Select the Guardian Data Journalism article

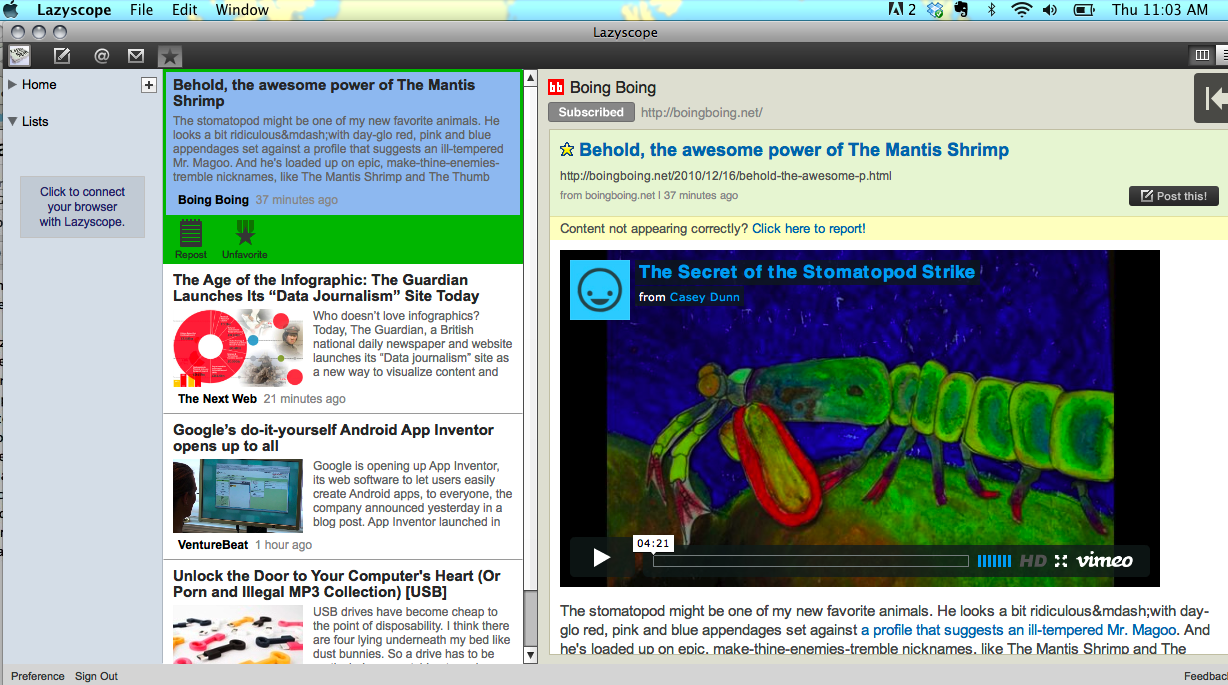(343, 338)
